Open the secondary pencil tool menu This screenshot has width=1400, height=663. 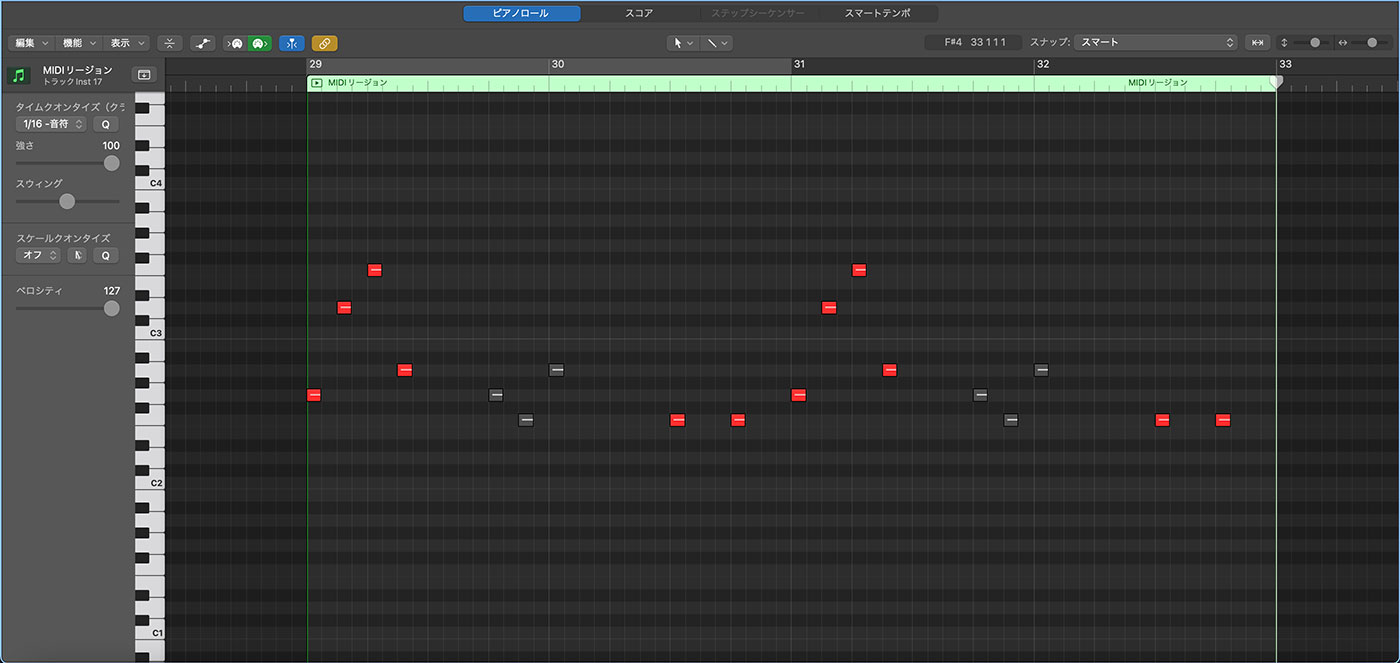[x=716, y=43]
